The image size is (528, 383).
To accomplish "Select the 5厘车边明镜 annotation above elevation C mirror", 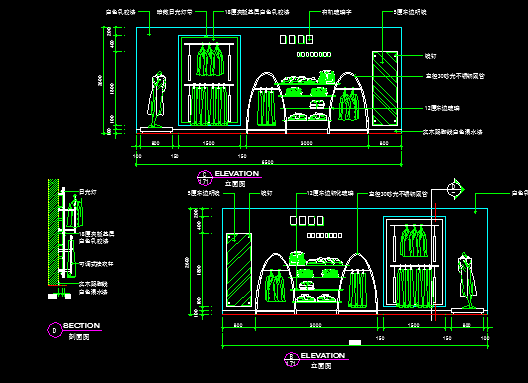I will [x=410, y=12].
